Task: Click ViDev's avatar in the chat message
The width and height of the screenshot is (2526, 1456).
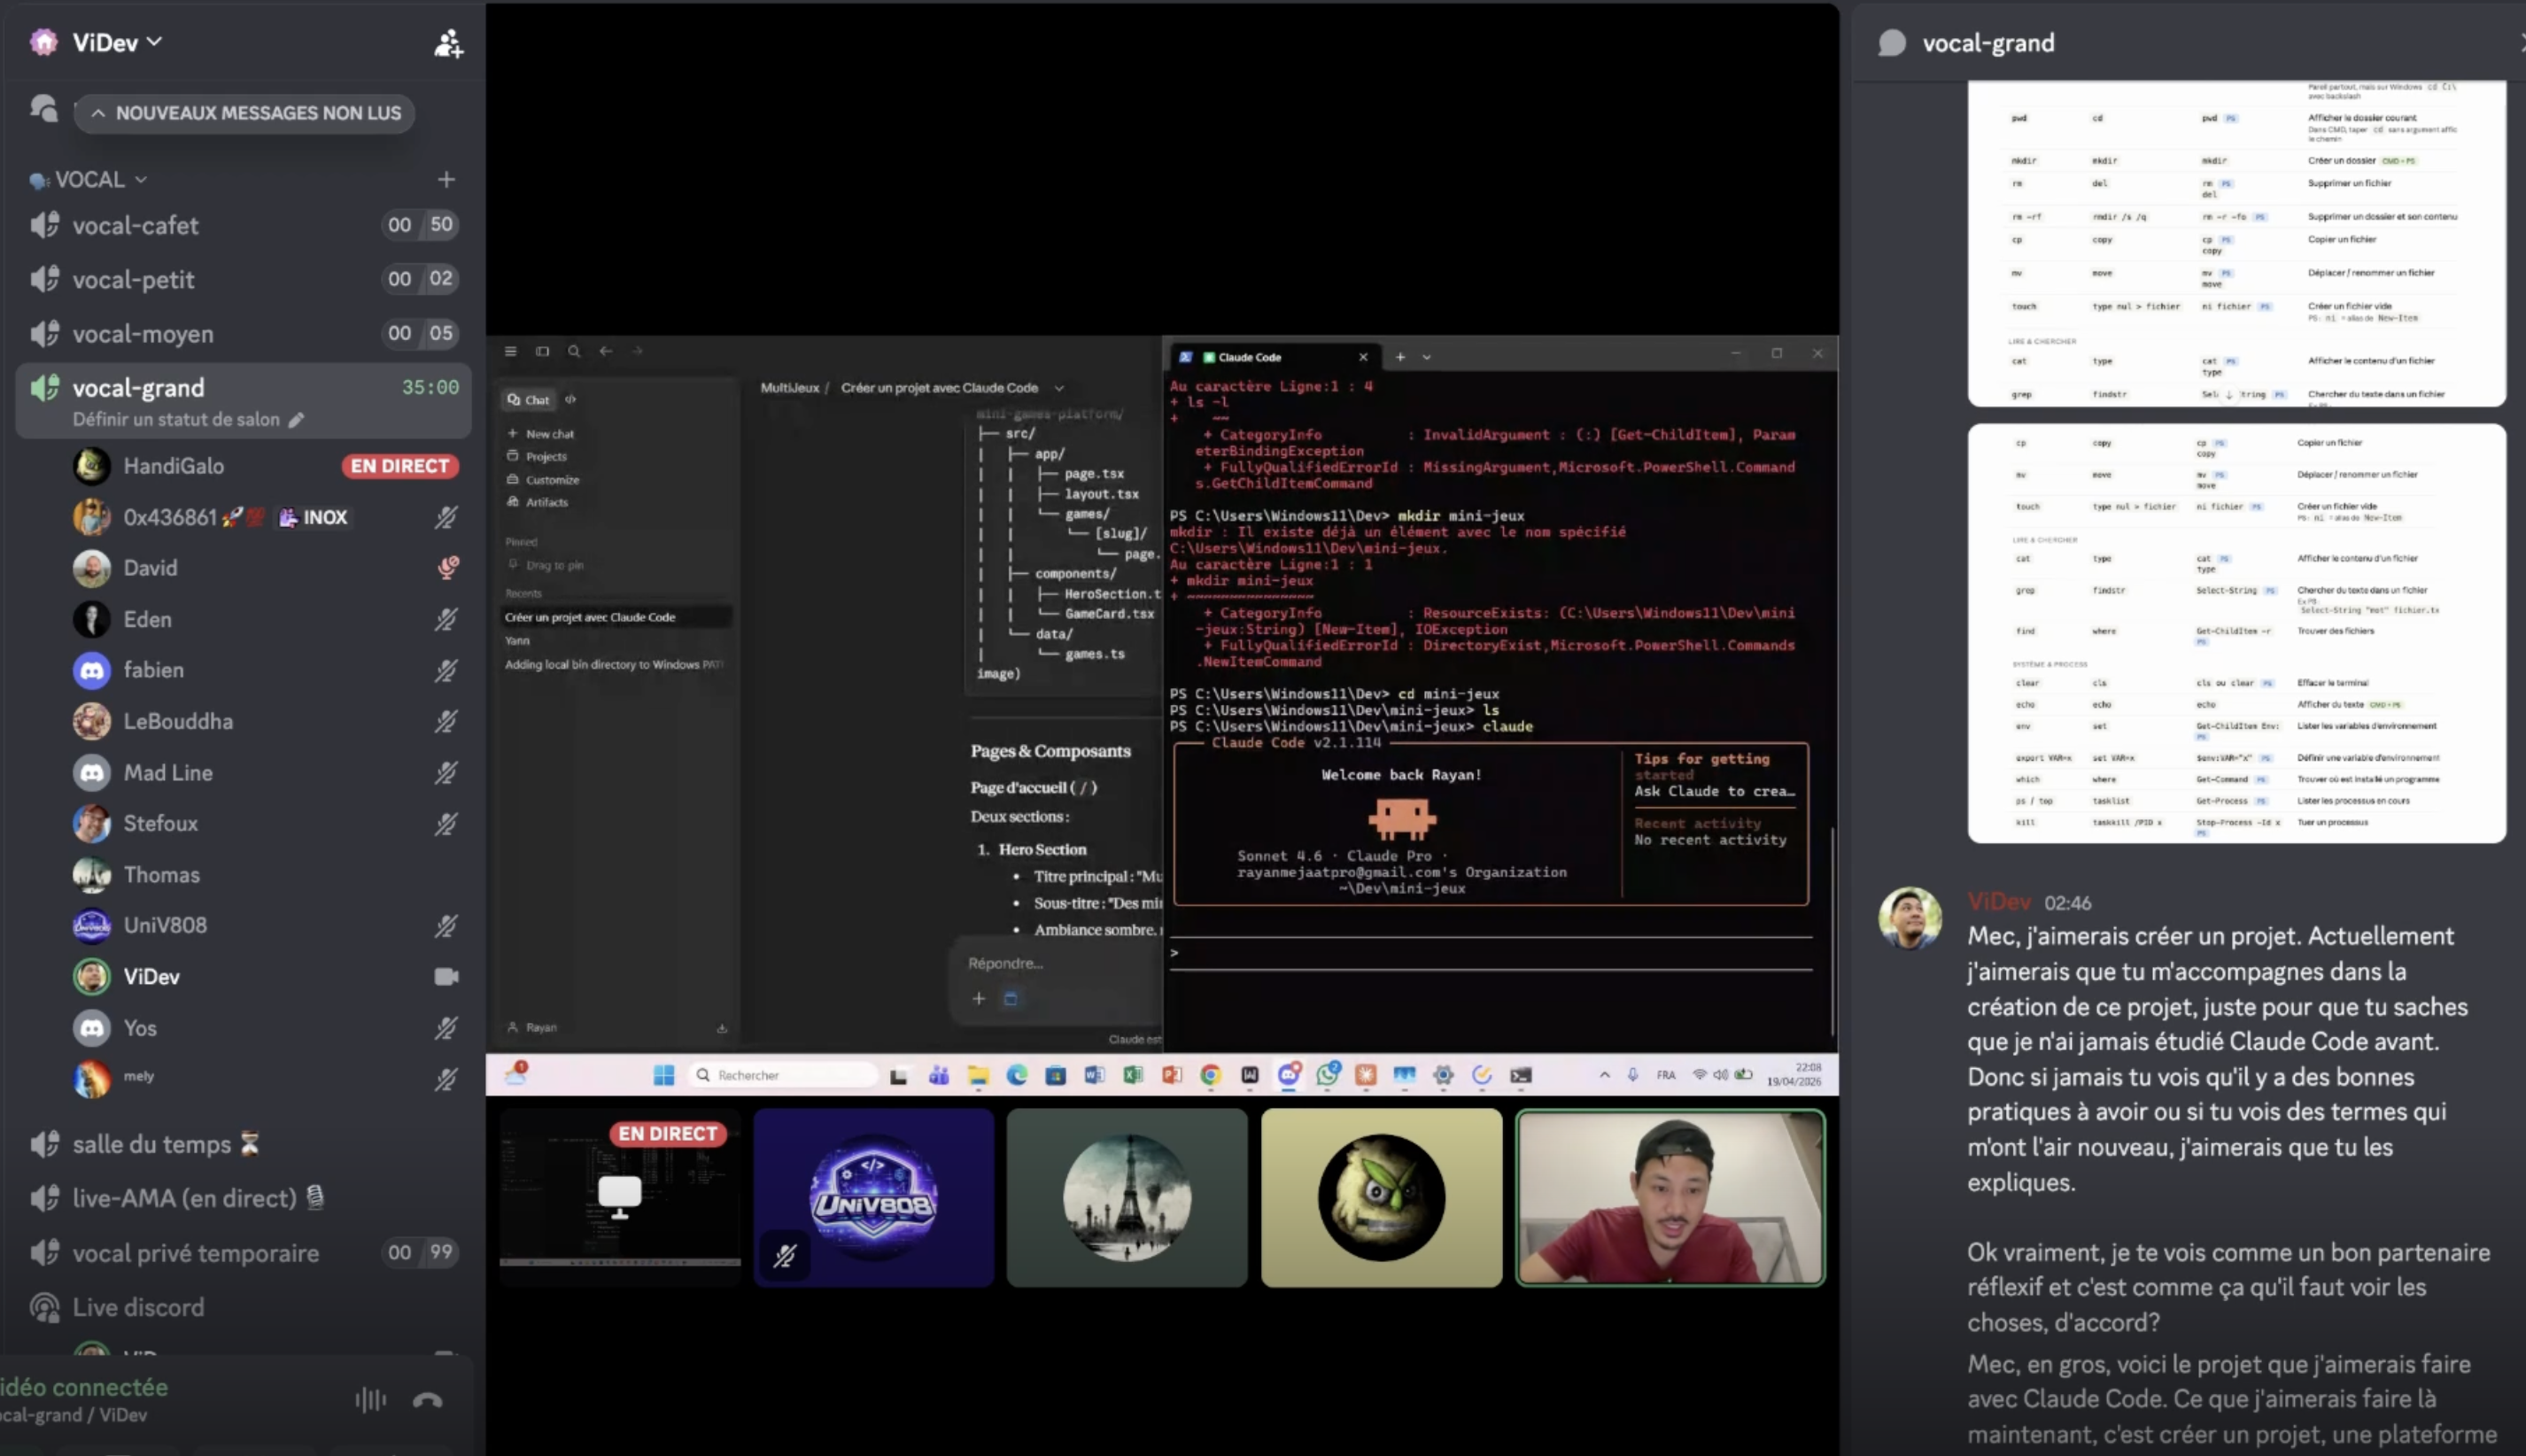Action: click(1909, 918)
